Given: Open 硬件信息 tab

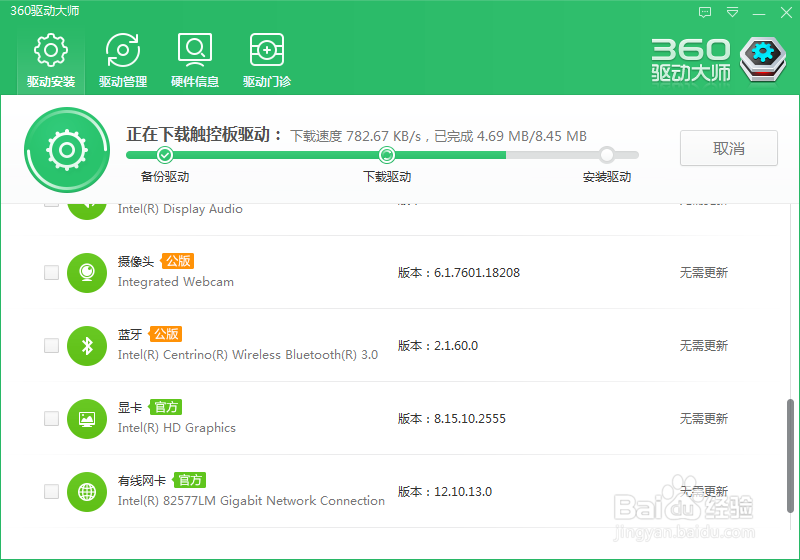Looking at the screenshot, I should pos(195,61).
